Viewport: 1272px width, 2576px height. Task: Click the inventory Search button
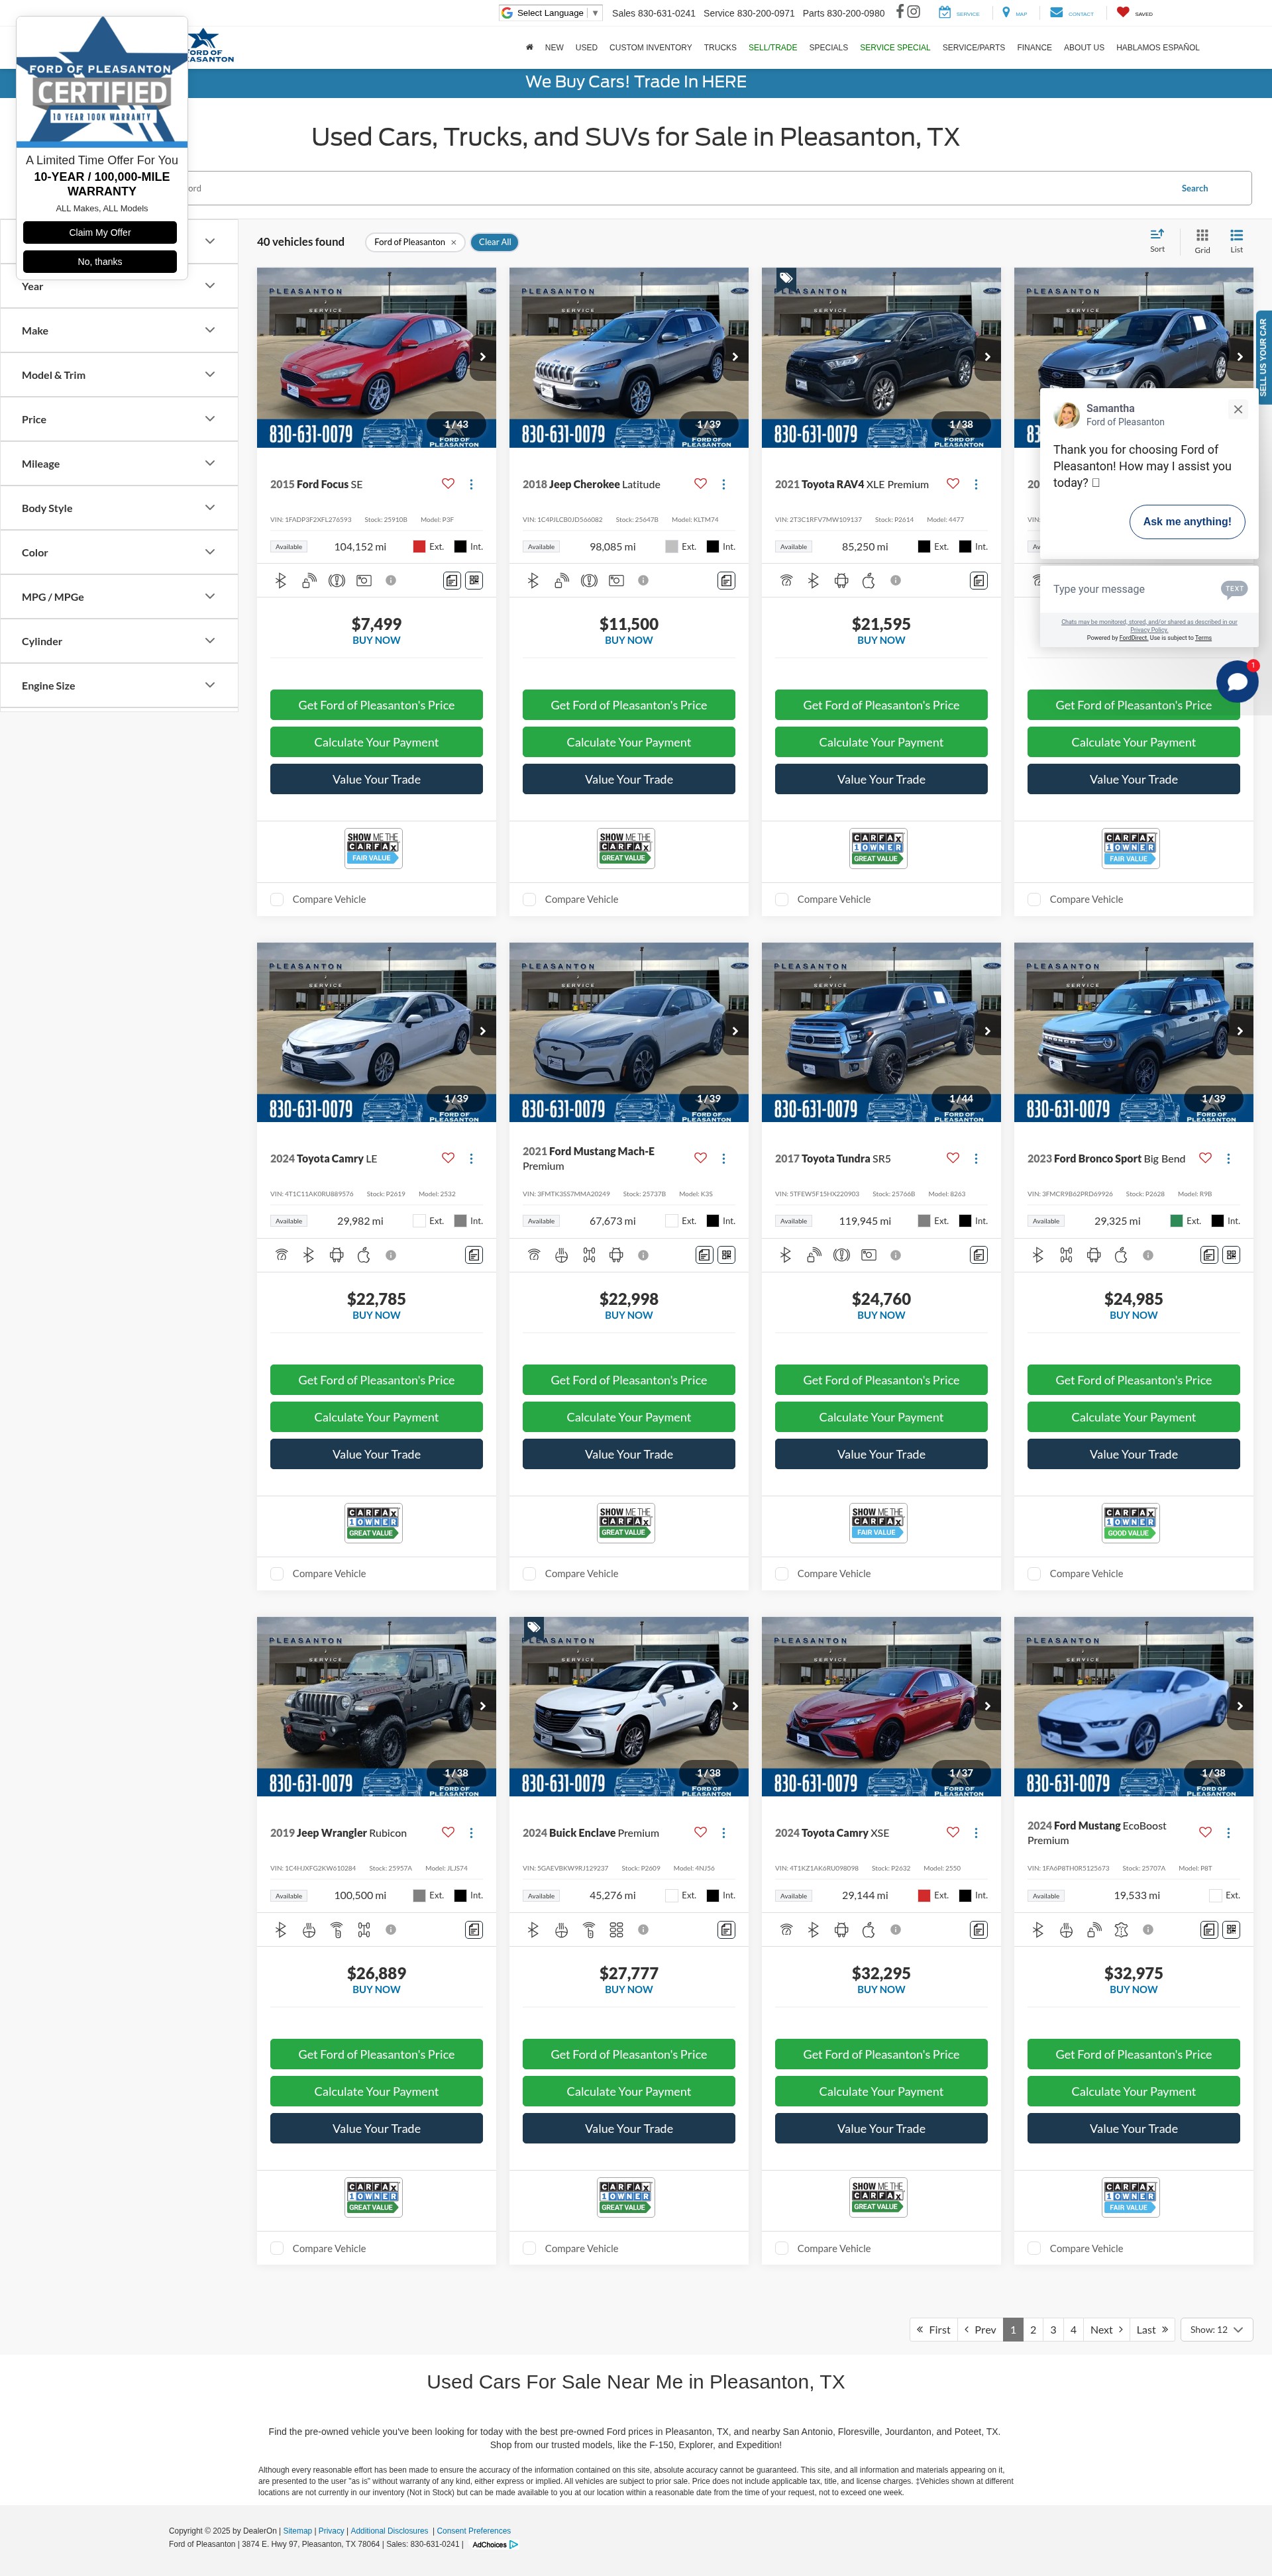click(1194, 188)
